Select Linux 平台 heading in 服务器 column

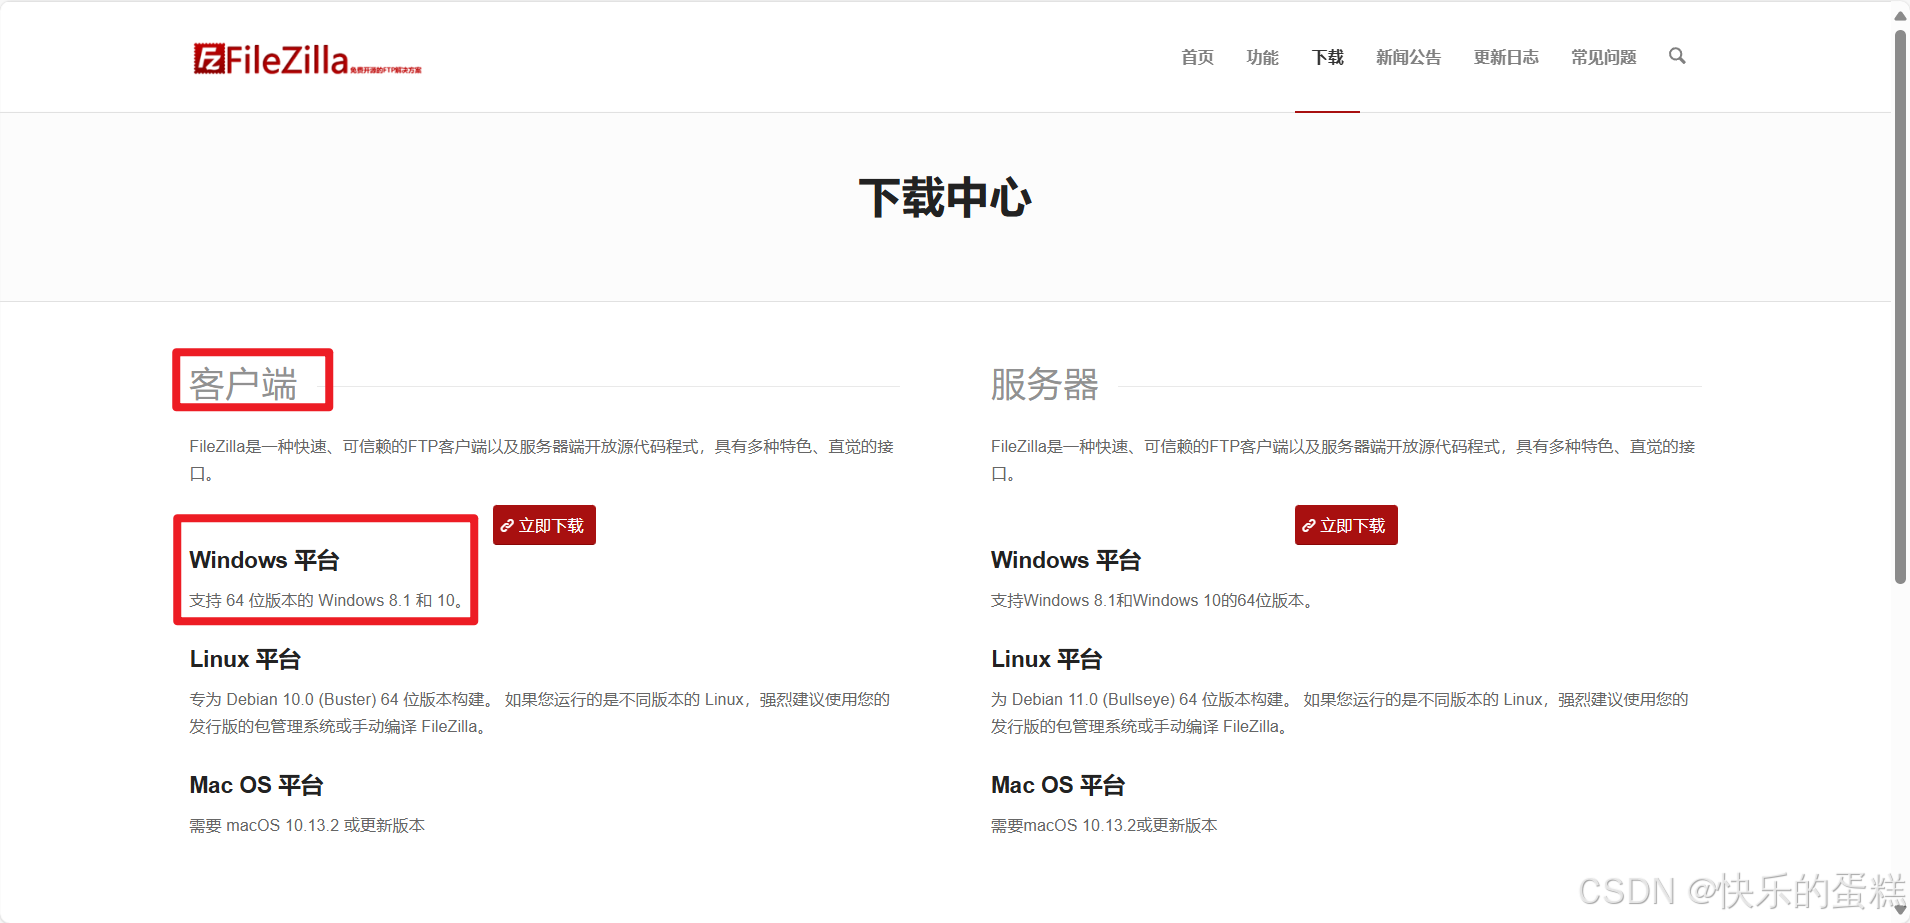pos(1047,659)
